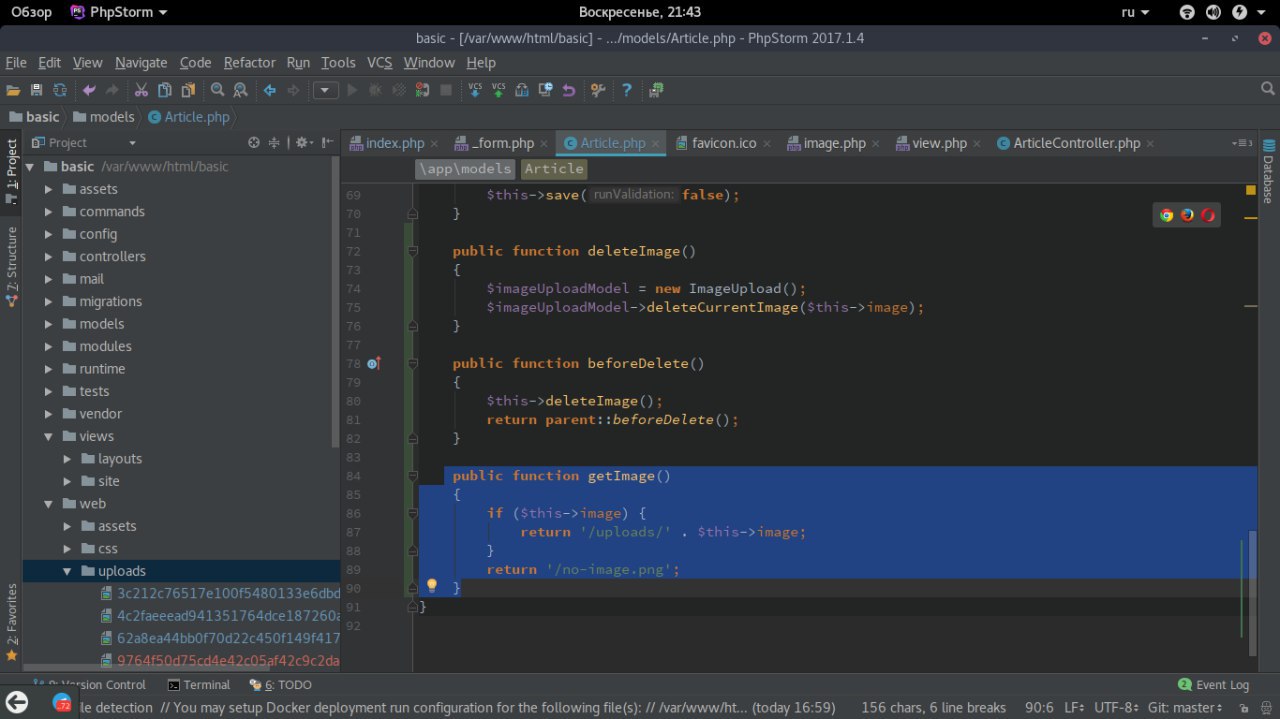Click the Cut scissors icon

click(x=141, y=90)
